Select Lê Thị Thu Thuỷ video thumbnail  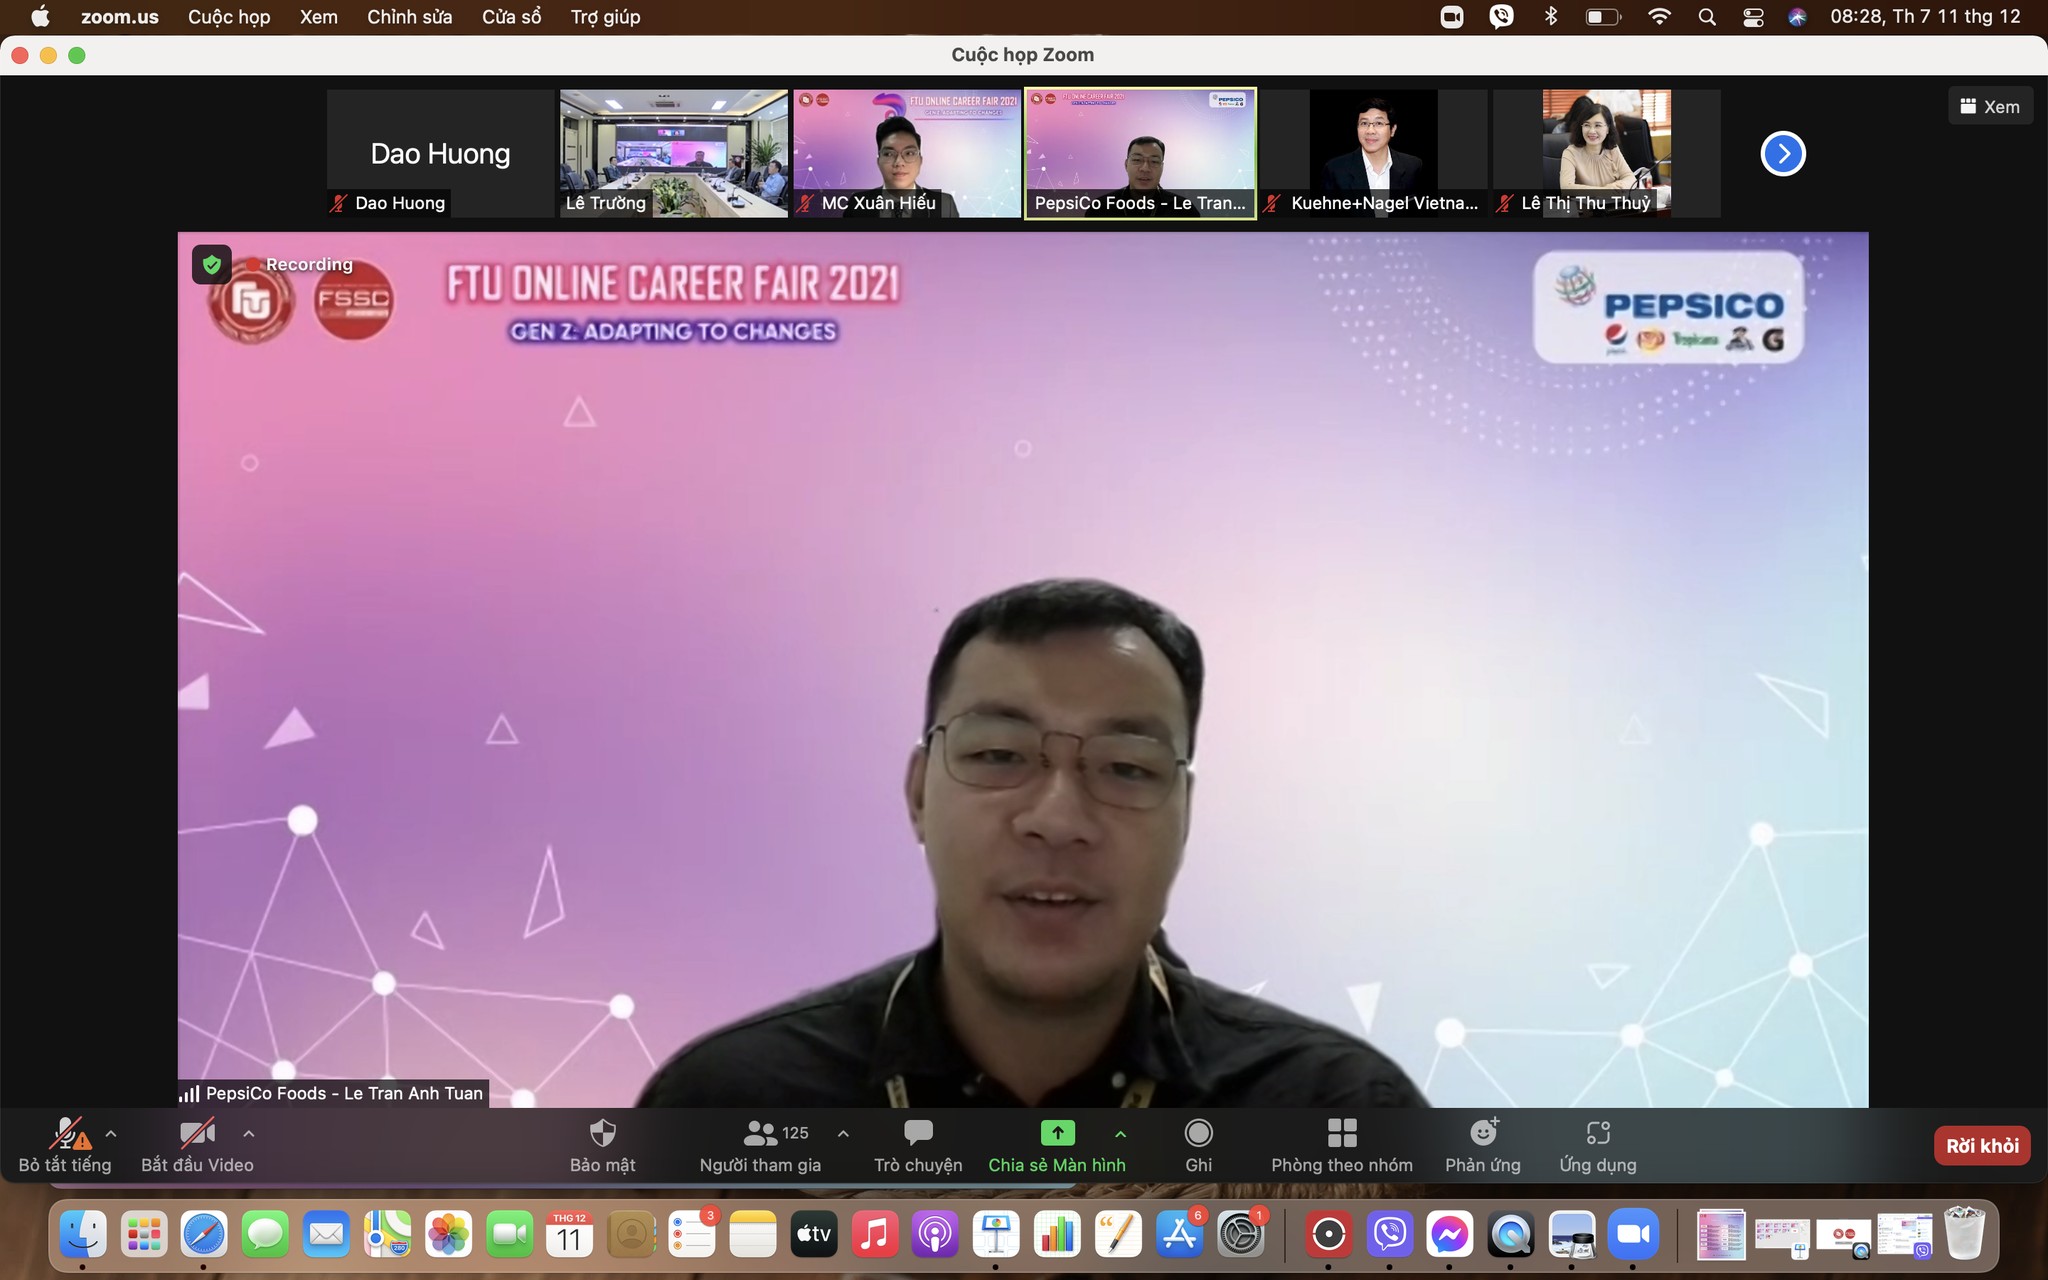point(1607,153)
